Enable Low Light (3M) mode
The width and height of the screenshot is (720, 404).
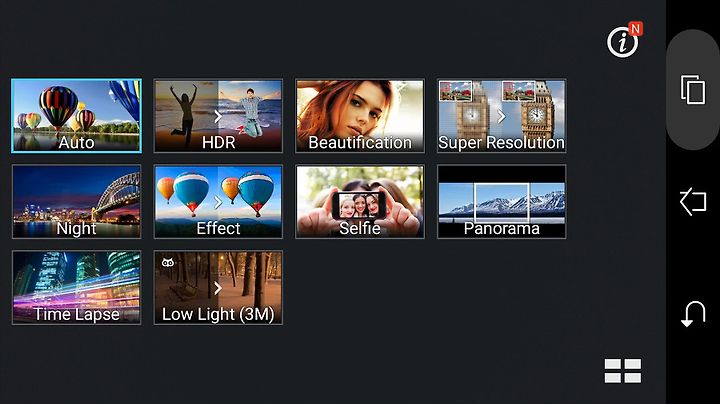coord(218,287)
